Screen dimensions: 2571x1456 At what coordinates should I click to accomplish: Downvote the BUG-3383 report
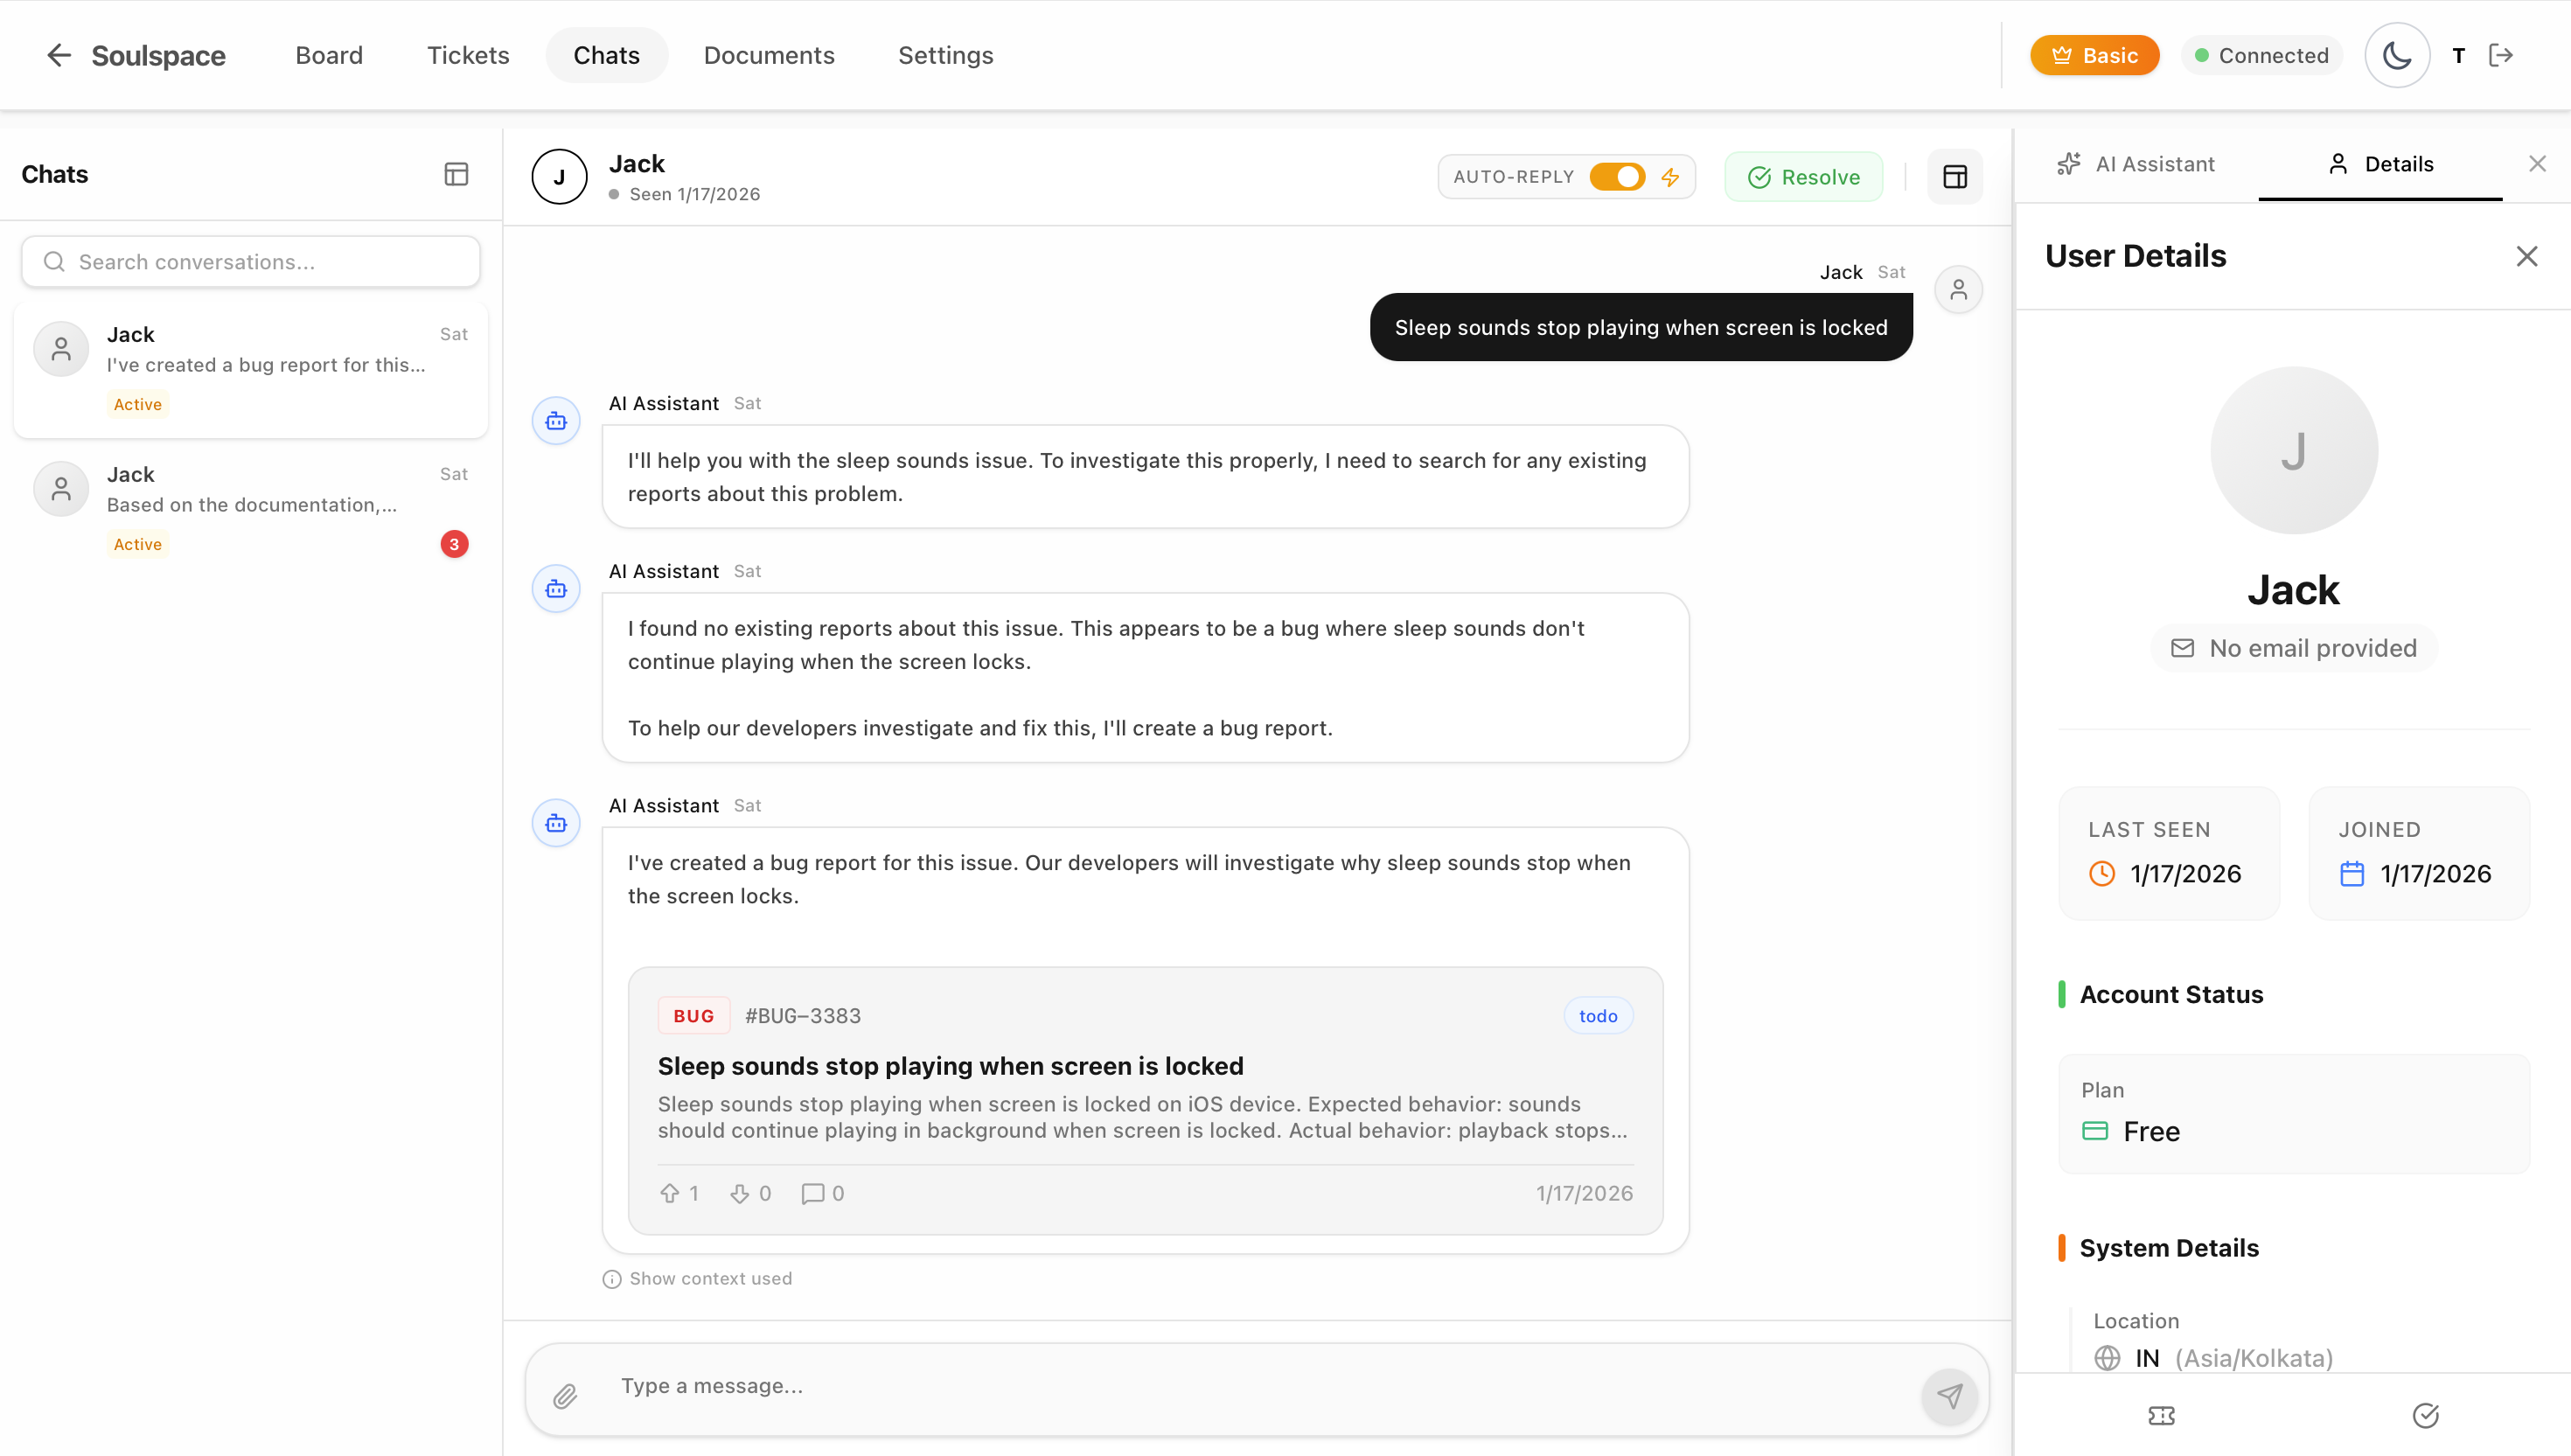click(740, 1193)
